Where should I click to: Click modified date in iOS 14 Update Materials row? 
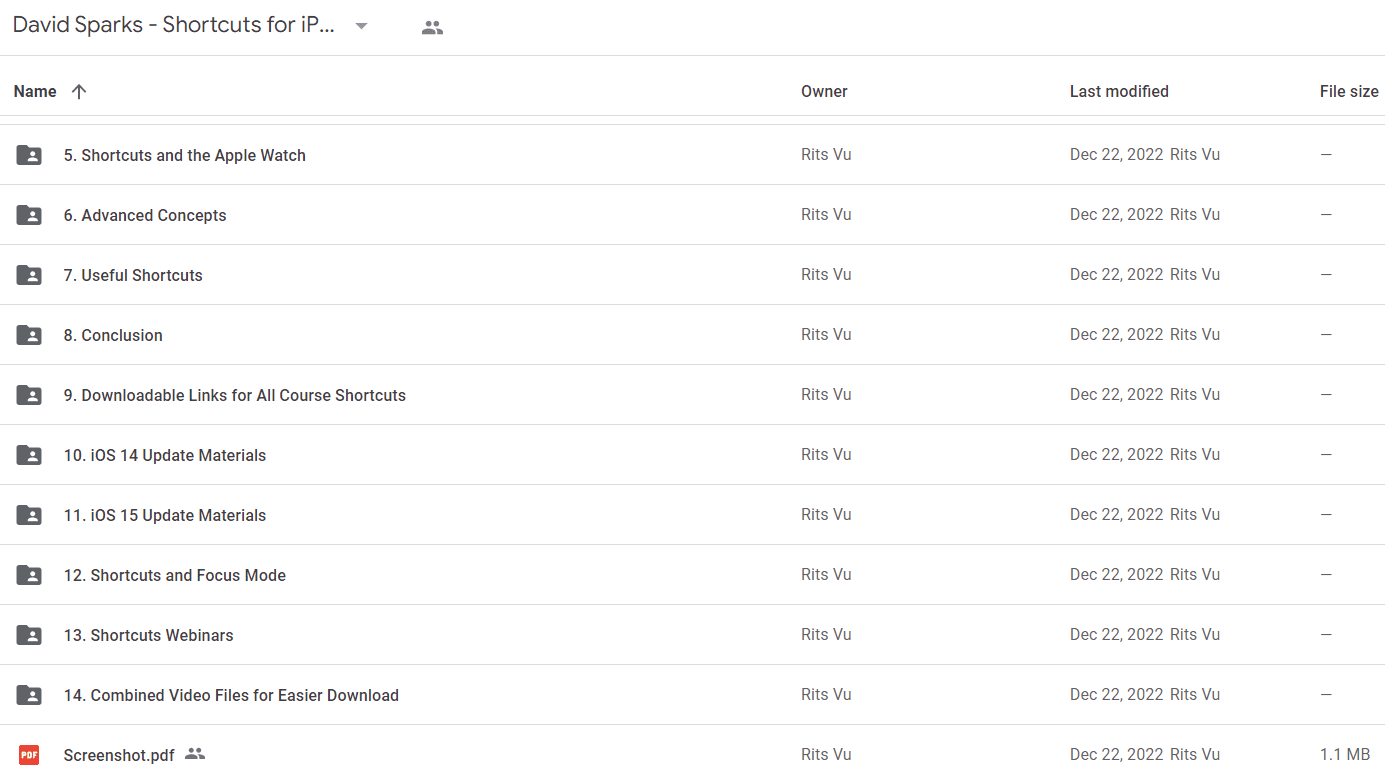pos(1117,454)
